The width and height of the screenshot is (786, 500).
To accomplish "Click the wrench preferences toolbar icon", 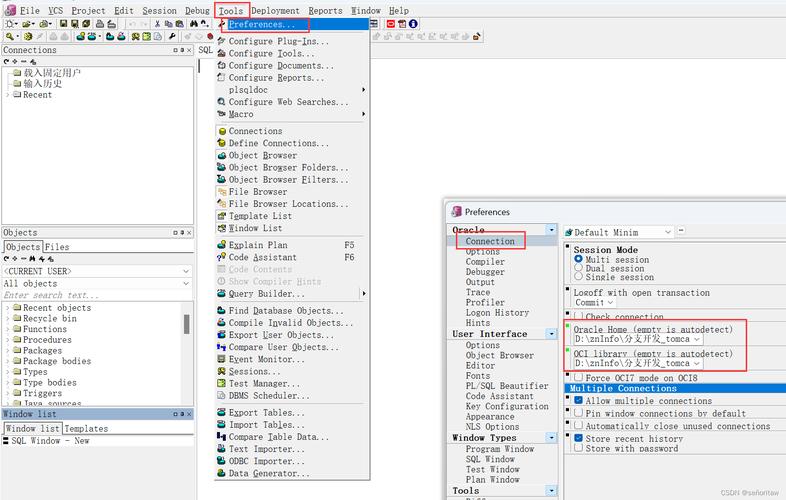I will click(172, 36).
